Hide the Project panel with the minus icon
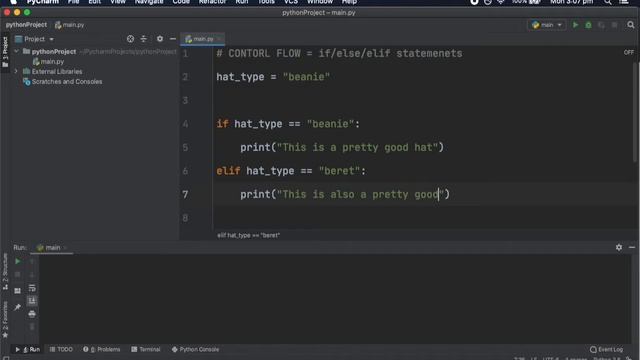Image resolution: width=640 pixels, height=360 pixels. (173, 39)
